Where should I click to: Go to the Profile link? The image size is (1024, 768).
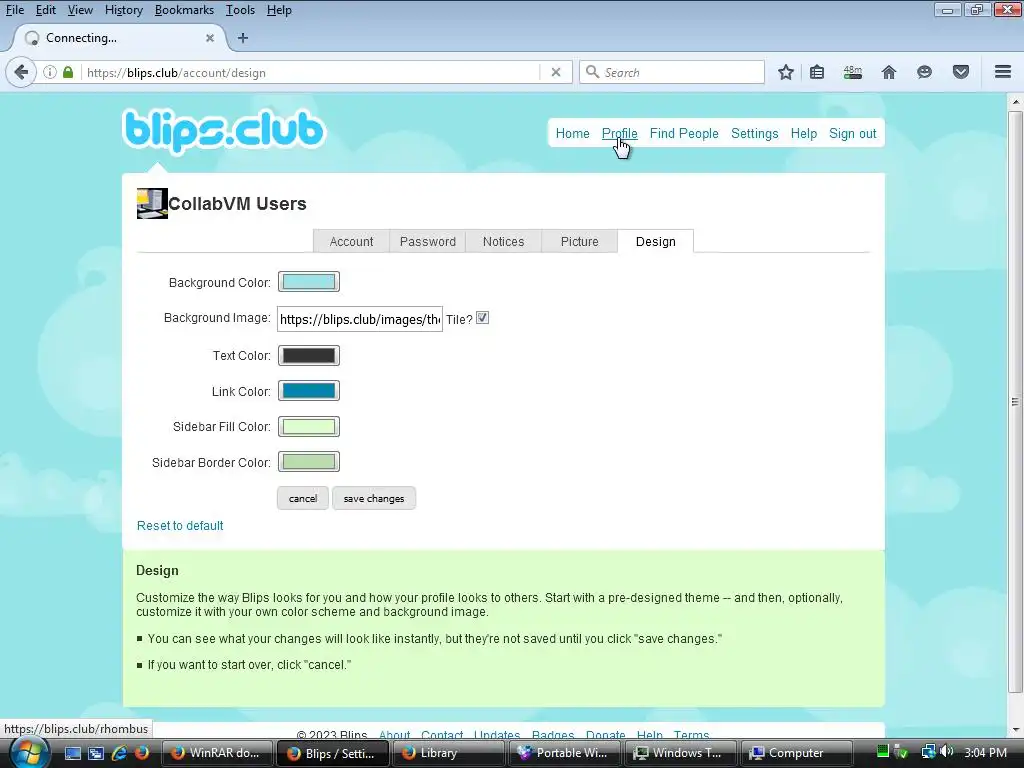(x=620, y=133)
